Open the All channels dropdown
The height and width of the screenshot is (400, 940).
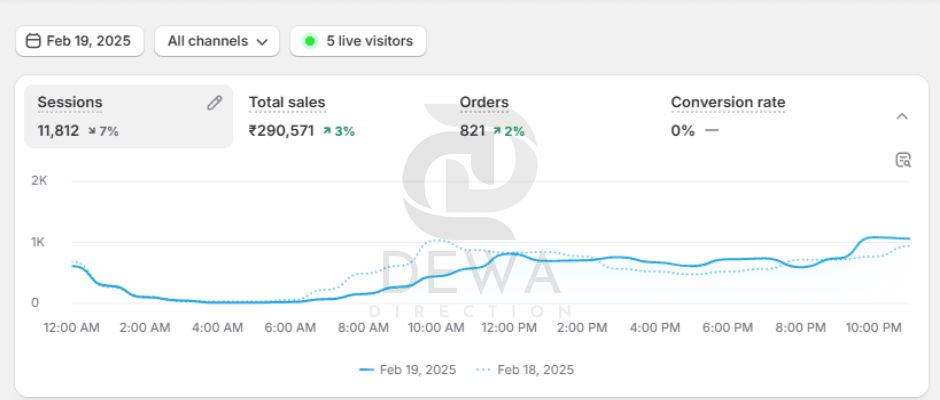(x=217, y=41)
